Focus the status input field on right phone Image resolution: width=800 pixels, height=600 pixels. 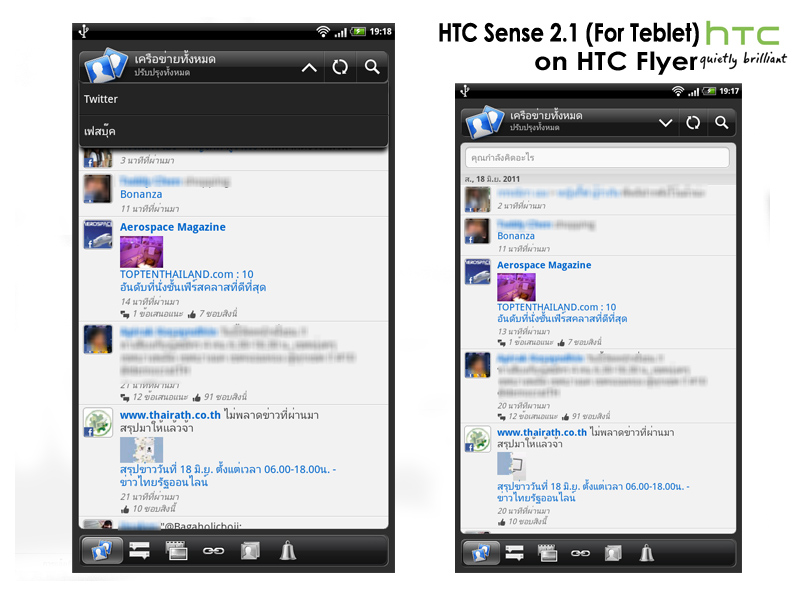tap(597, 158)
